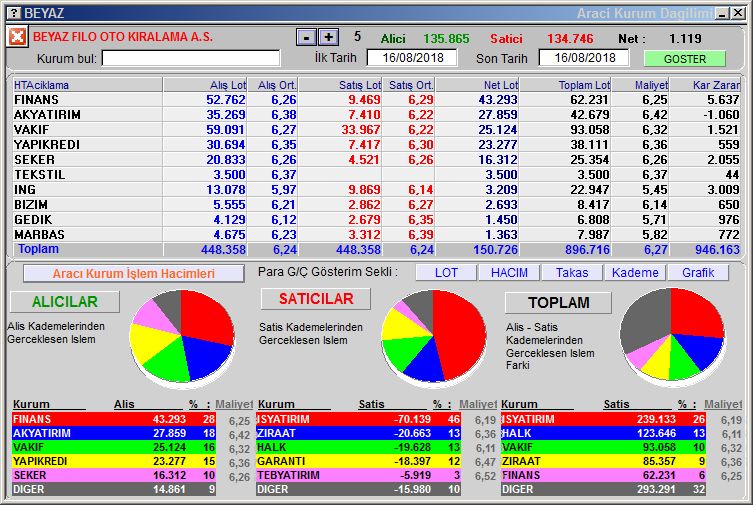Image resolution: width=753 pixels, height=505 pixels.
Task: Click the Net value 1.119
Action: click(x=685, y=38)
